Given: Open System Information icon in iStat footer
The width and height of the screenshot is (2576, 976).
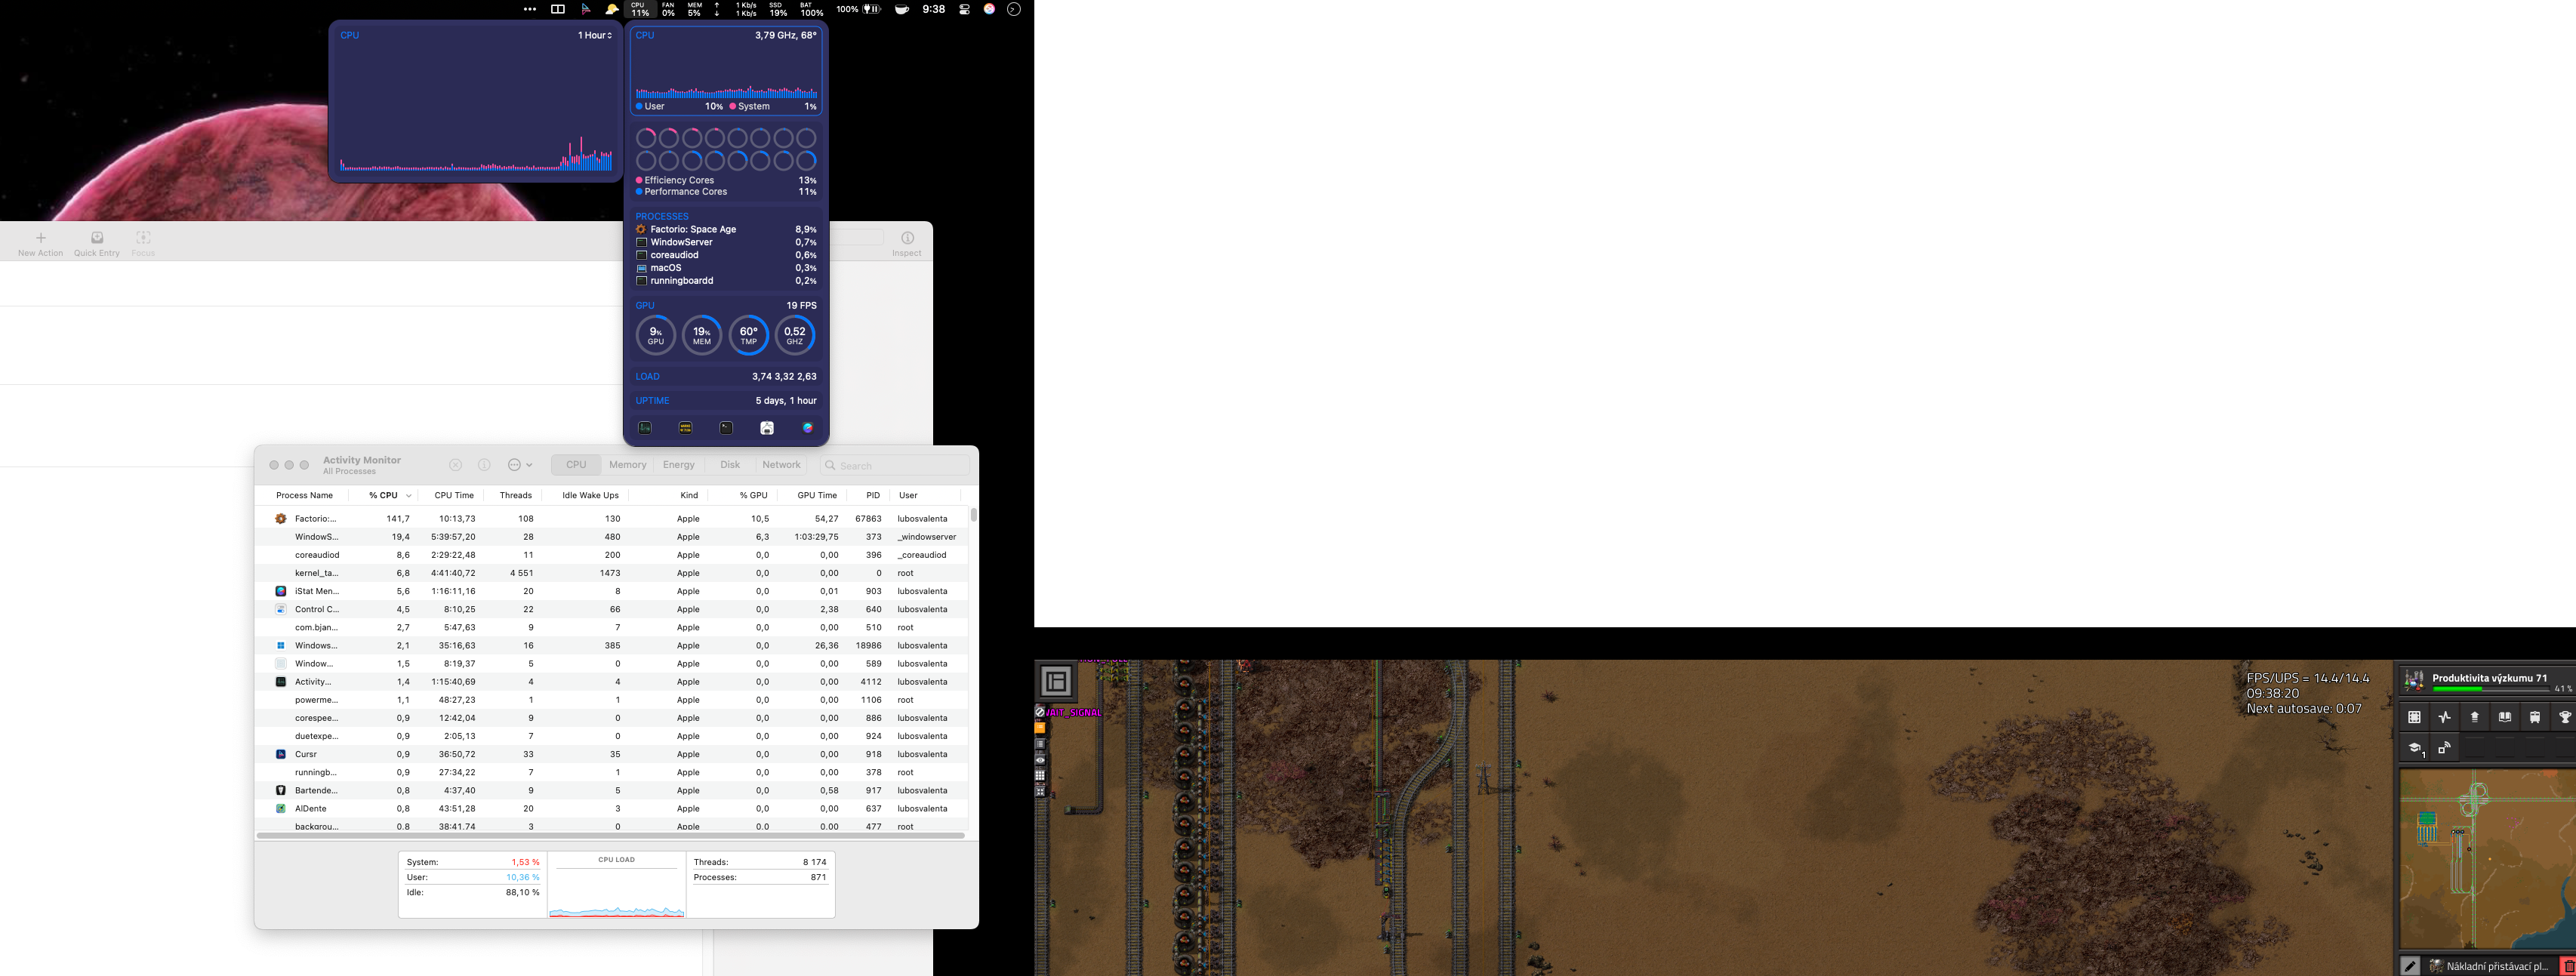Looking at the screenshot, I should point(767,428).
